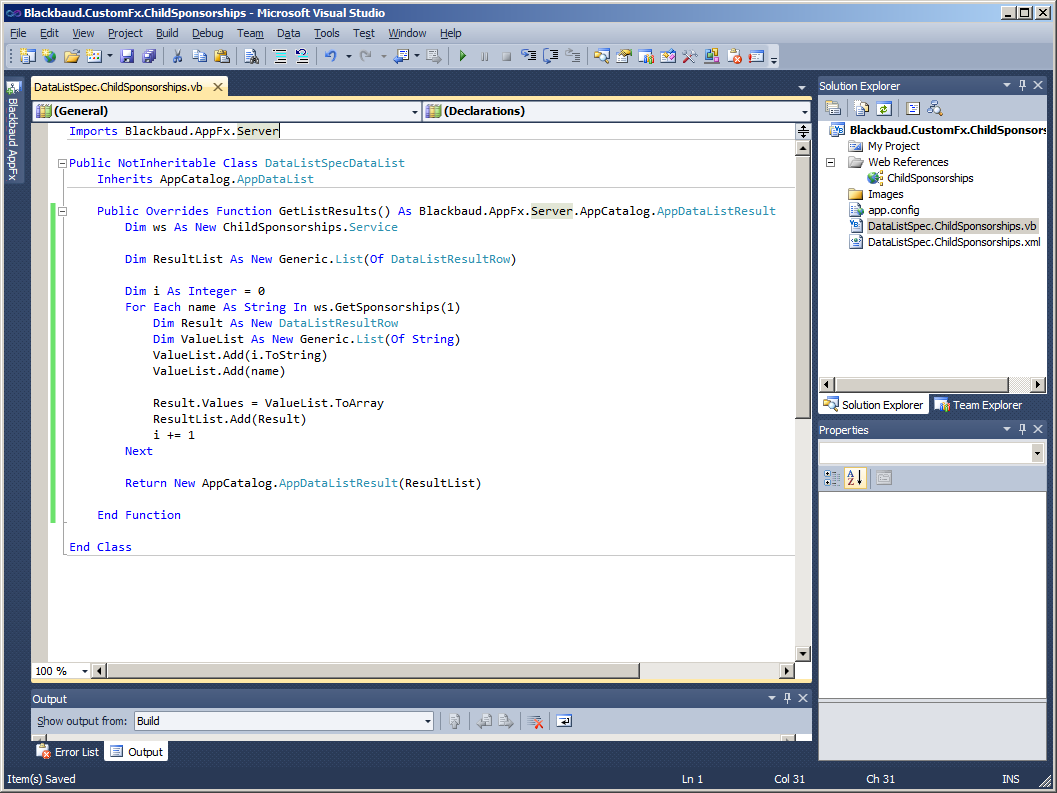Collapse the Web References folder node
This screenshot has height=793, width=1057.
pos(830,163)
